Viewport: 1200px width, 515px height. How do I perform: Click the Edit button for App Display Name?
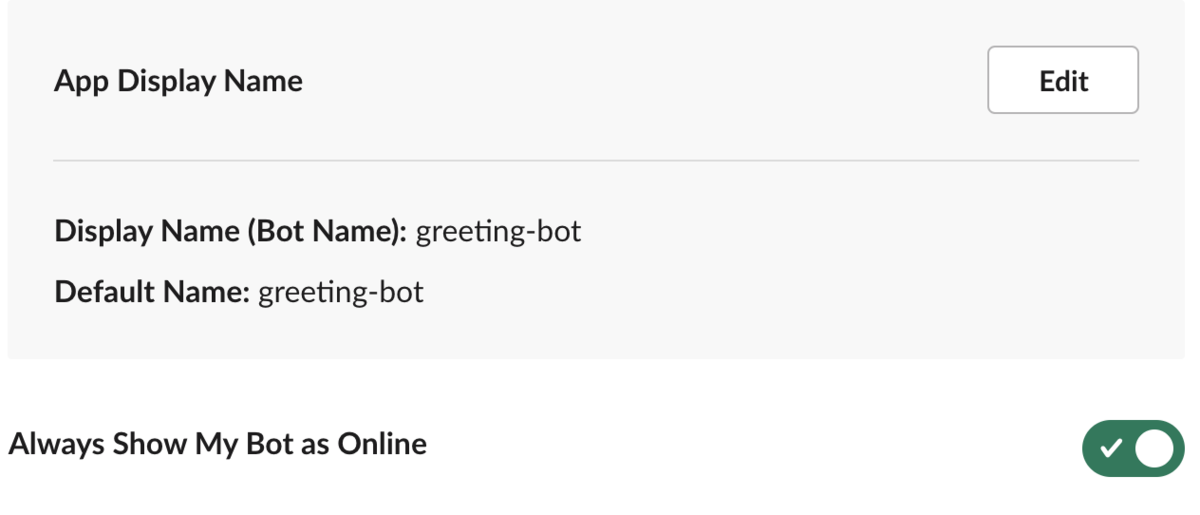tap(1062, 80)
